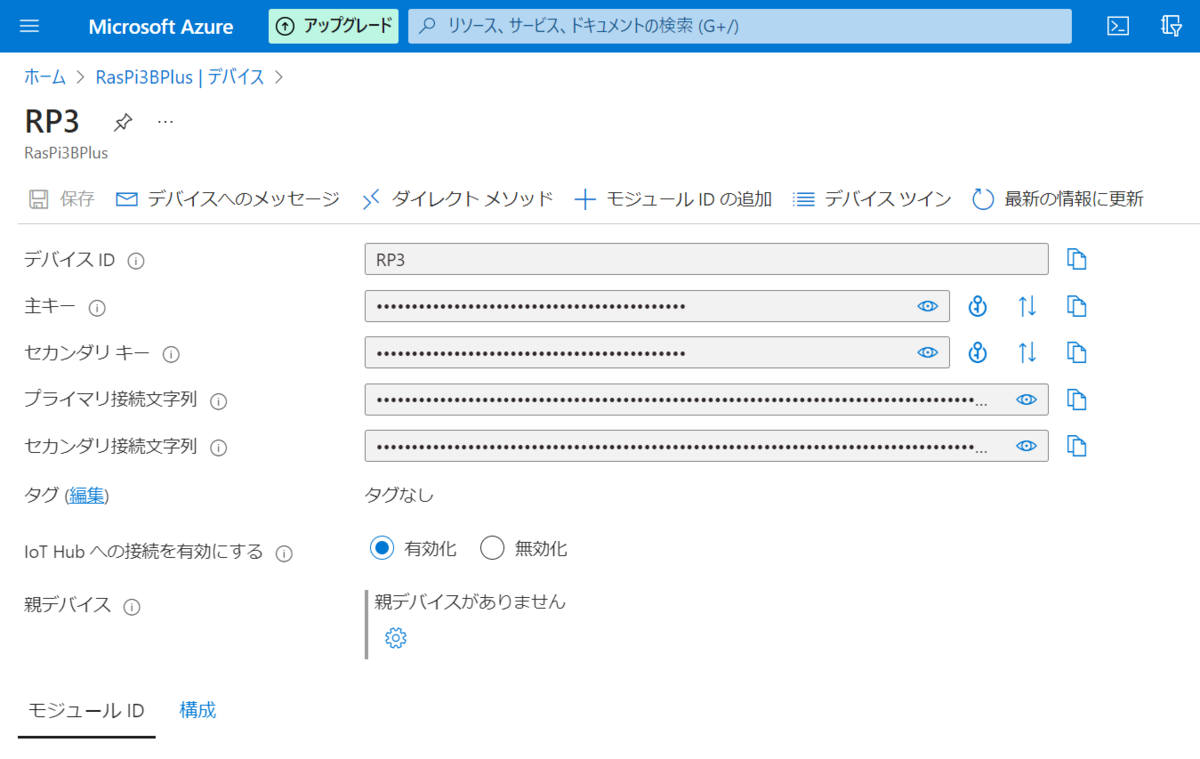The height and width of the screenshot is (759, 1200).
Task: Swap keys using the セカンダリ キー arrows icon
Action: (x=1027, y=352)
